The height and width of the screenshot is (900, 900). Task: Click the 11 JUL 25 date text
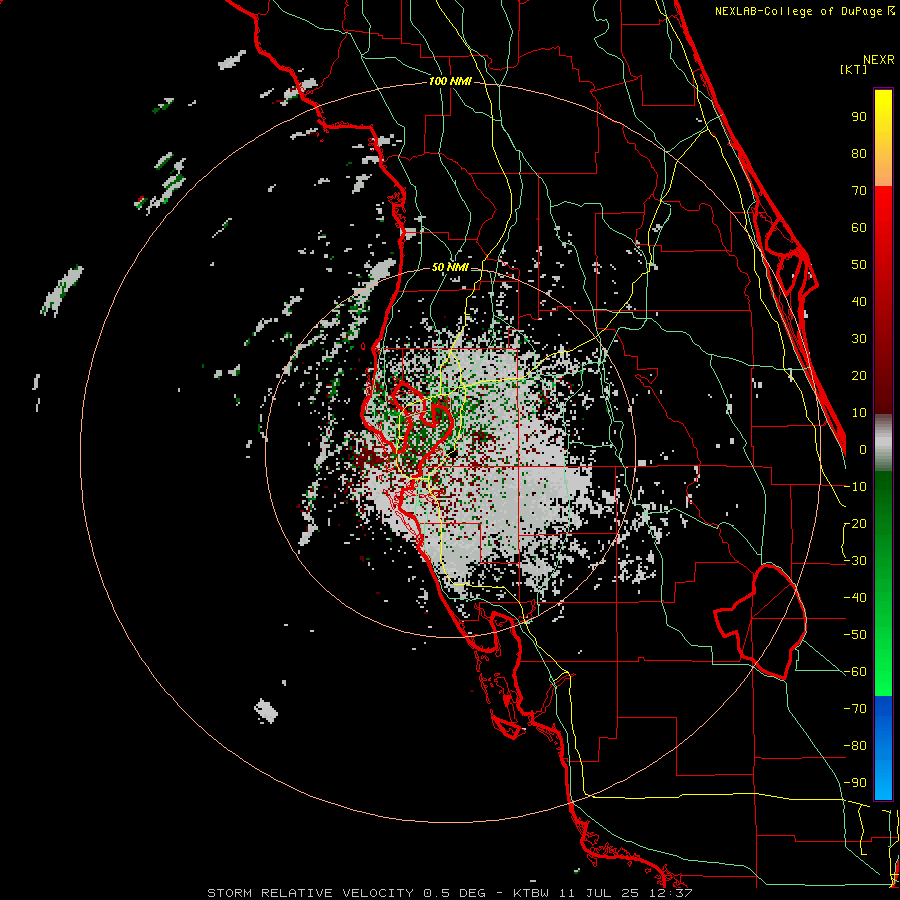599,893
